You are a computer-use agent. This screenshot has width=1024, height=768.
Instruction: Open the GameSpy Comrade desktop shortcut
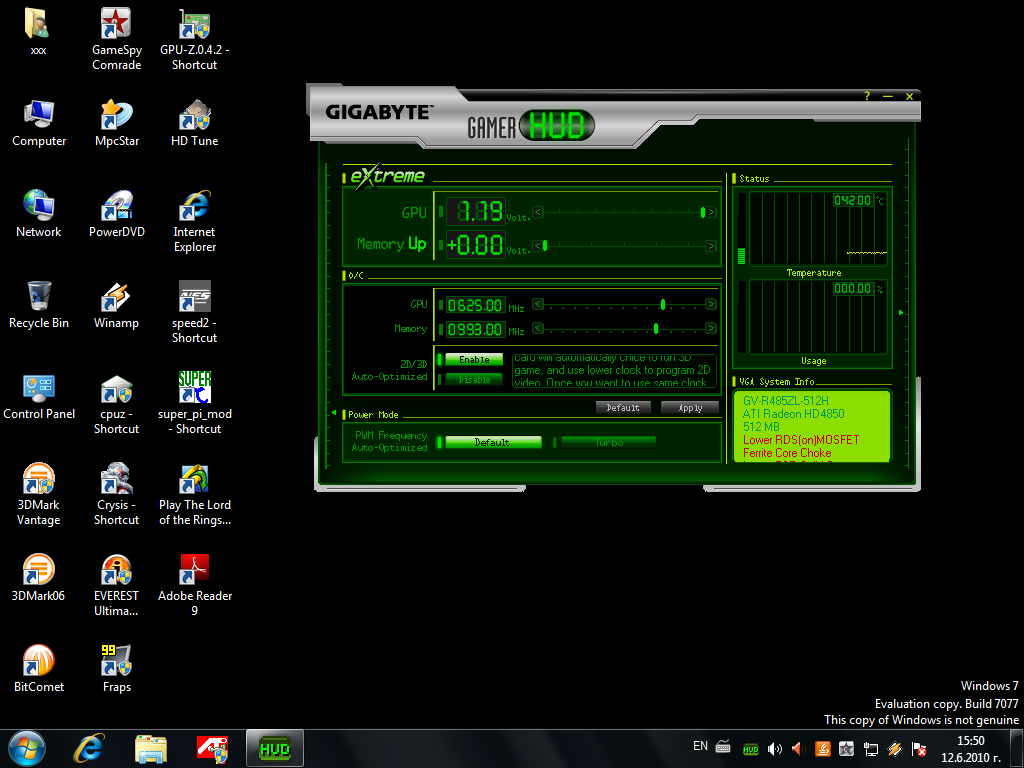tap(116, 39)
